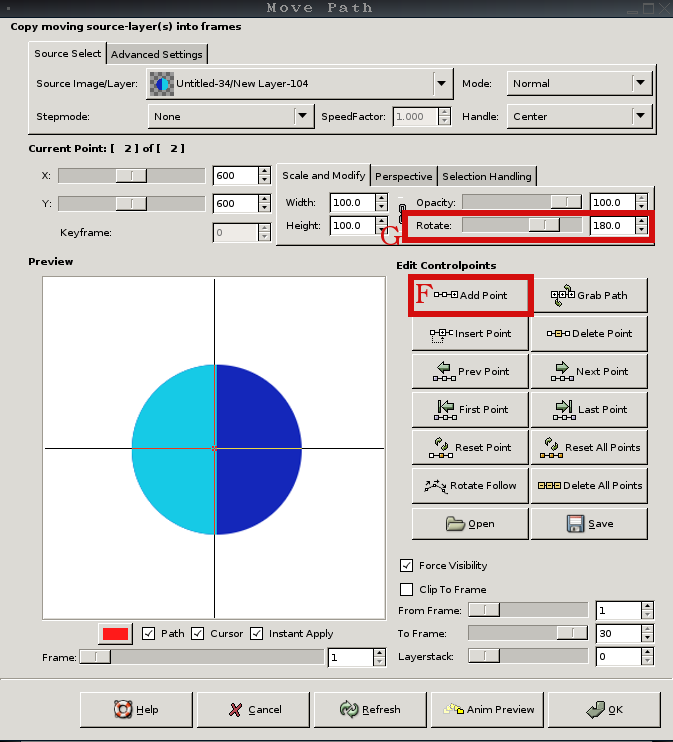
Task: Toggle Cursor display checkbox
Action: (197, 634)
